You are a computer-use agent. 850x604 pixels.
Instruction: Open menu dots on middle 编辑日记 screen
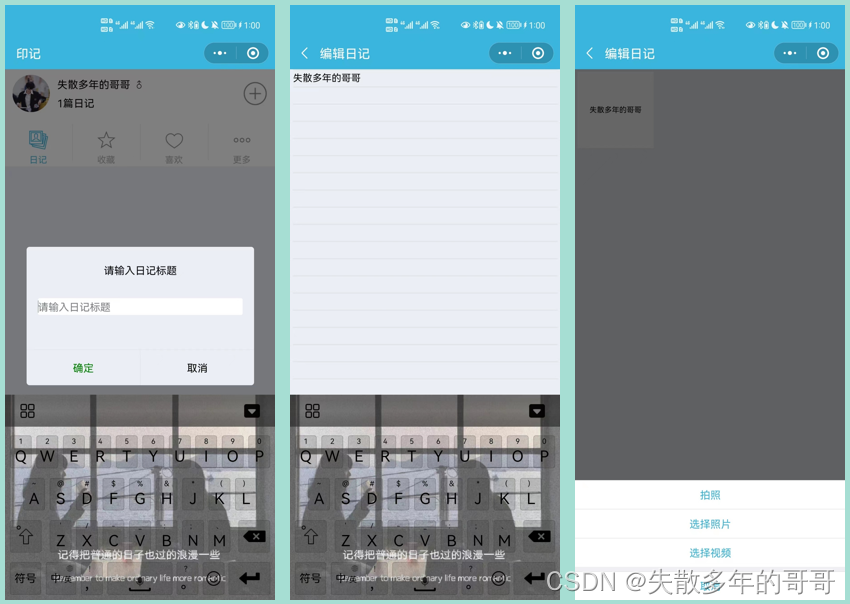click(x=505, y=53)
